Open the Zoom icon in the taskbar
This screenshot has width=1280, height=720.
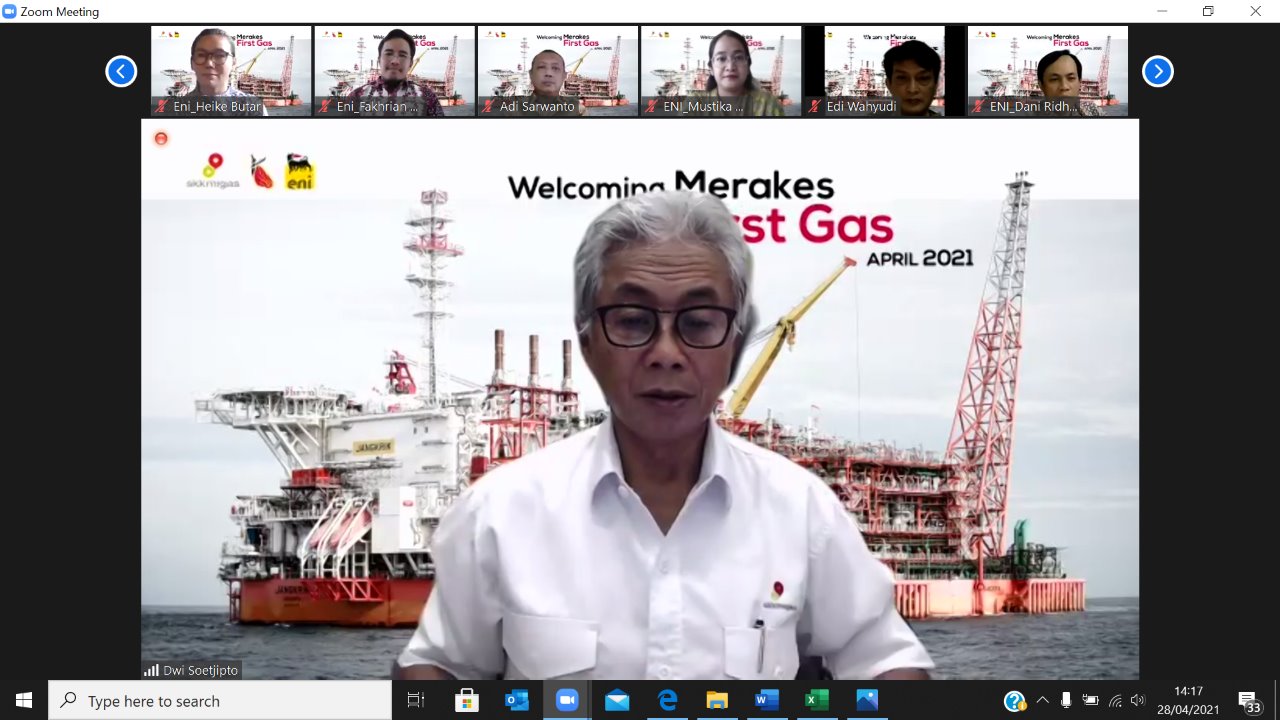[567, 700]
